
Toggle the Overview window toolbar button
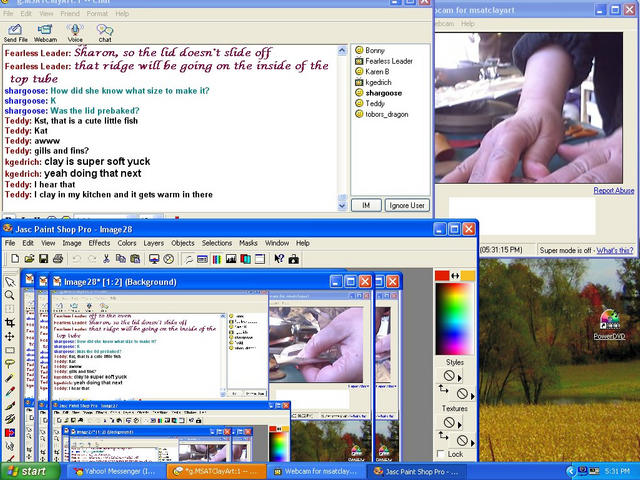coord(260,259)
